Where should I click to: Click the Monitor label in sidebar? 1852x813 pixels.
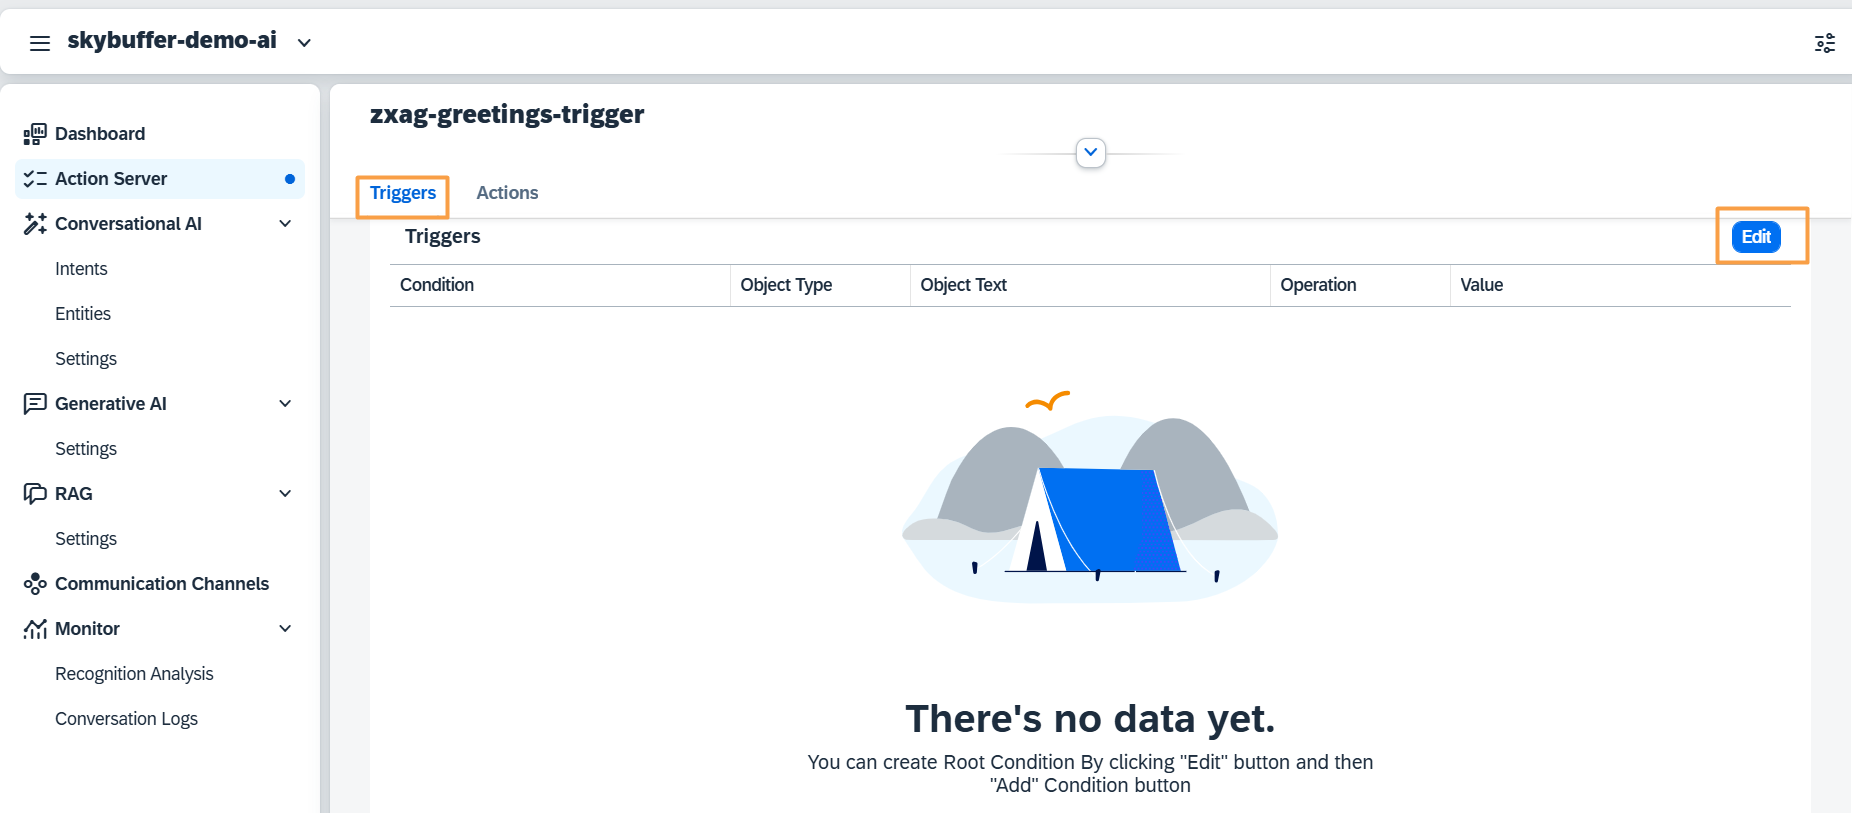(87, 629)
